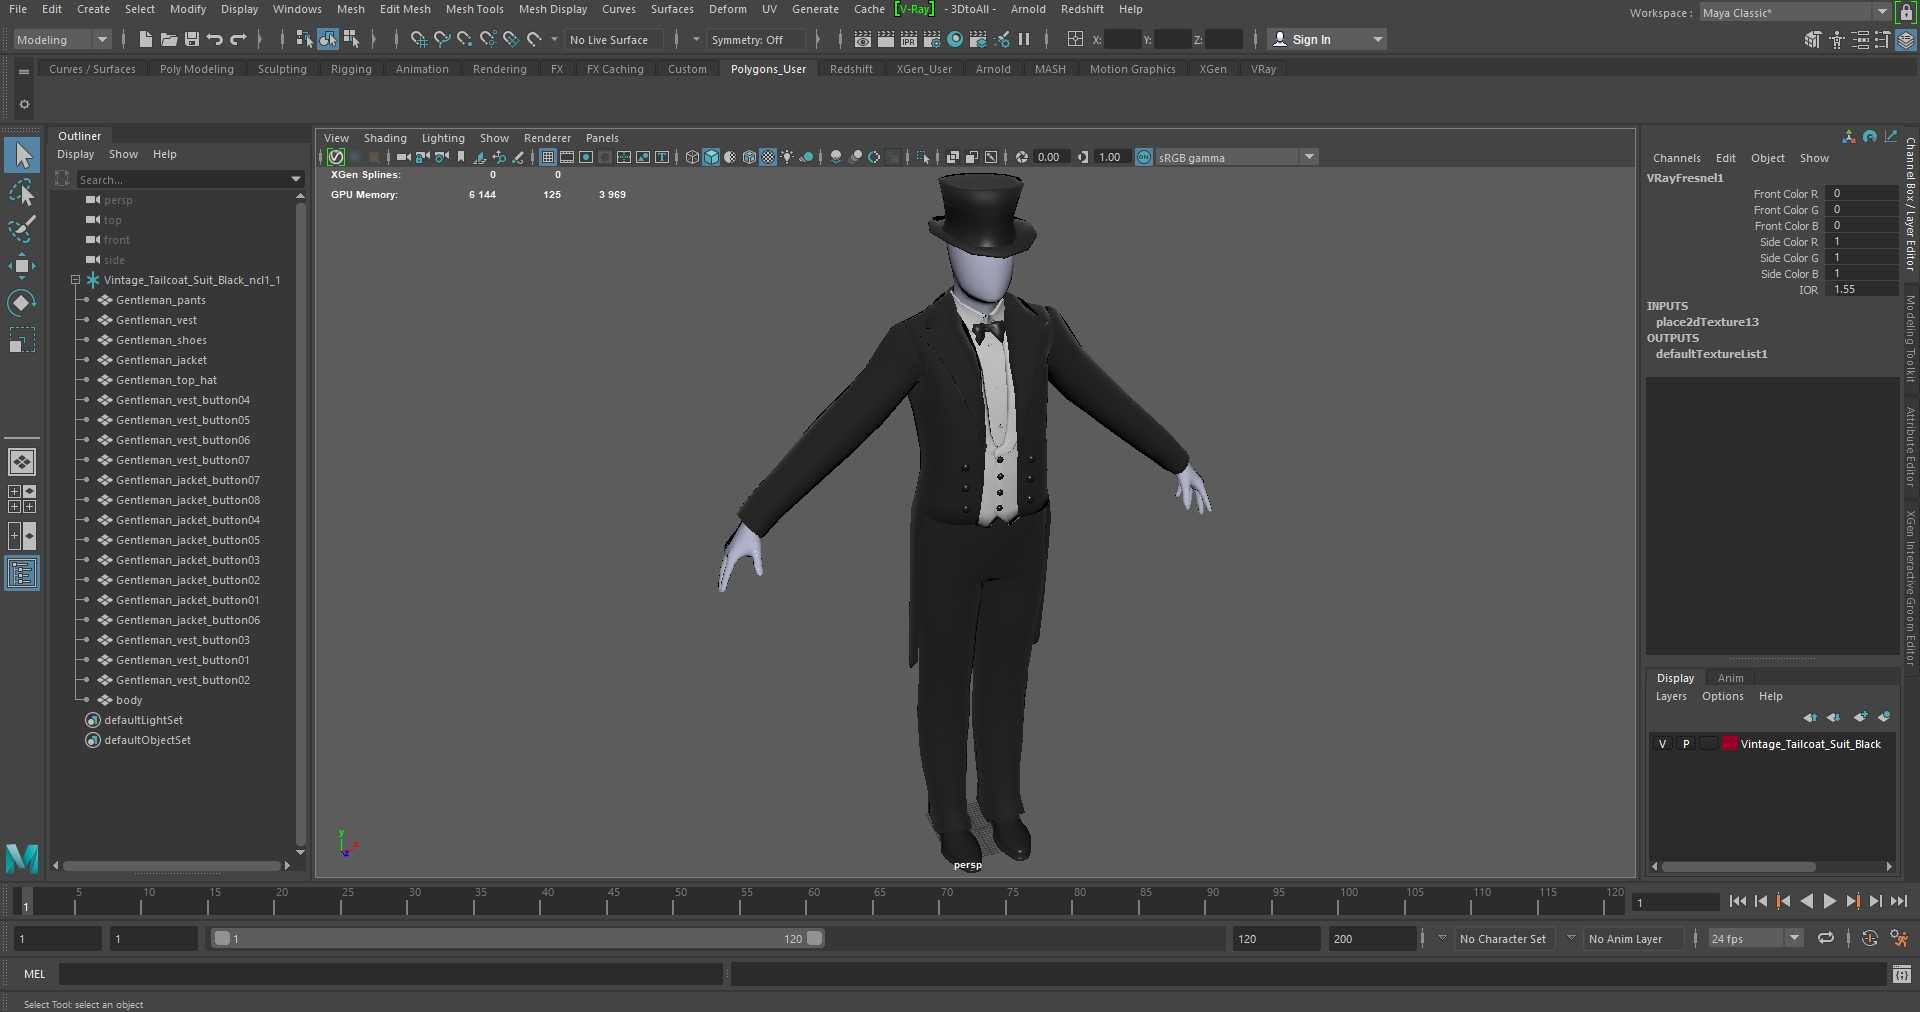Choose the Paint Selection tool

pyautogui.click(x=22, y=229)
